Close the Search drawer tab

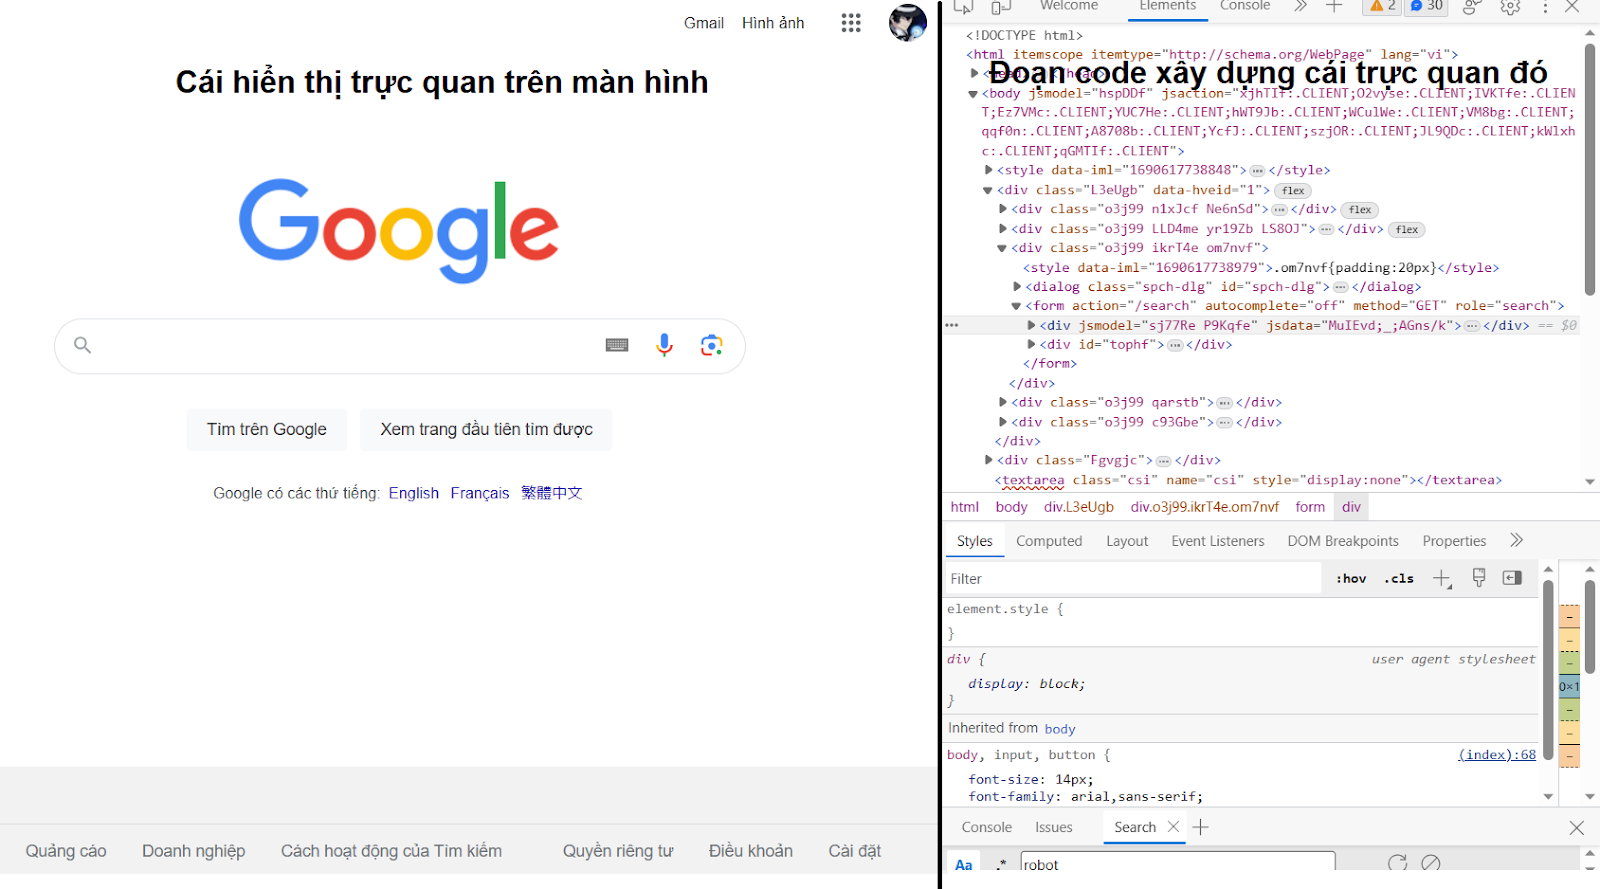pos(1173,827)
